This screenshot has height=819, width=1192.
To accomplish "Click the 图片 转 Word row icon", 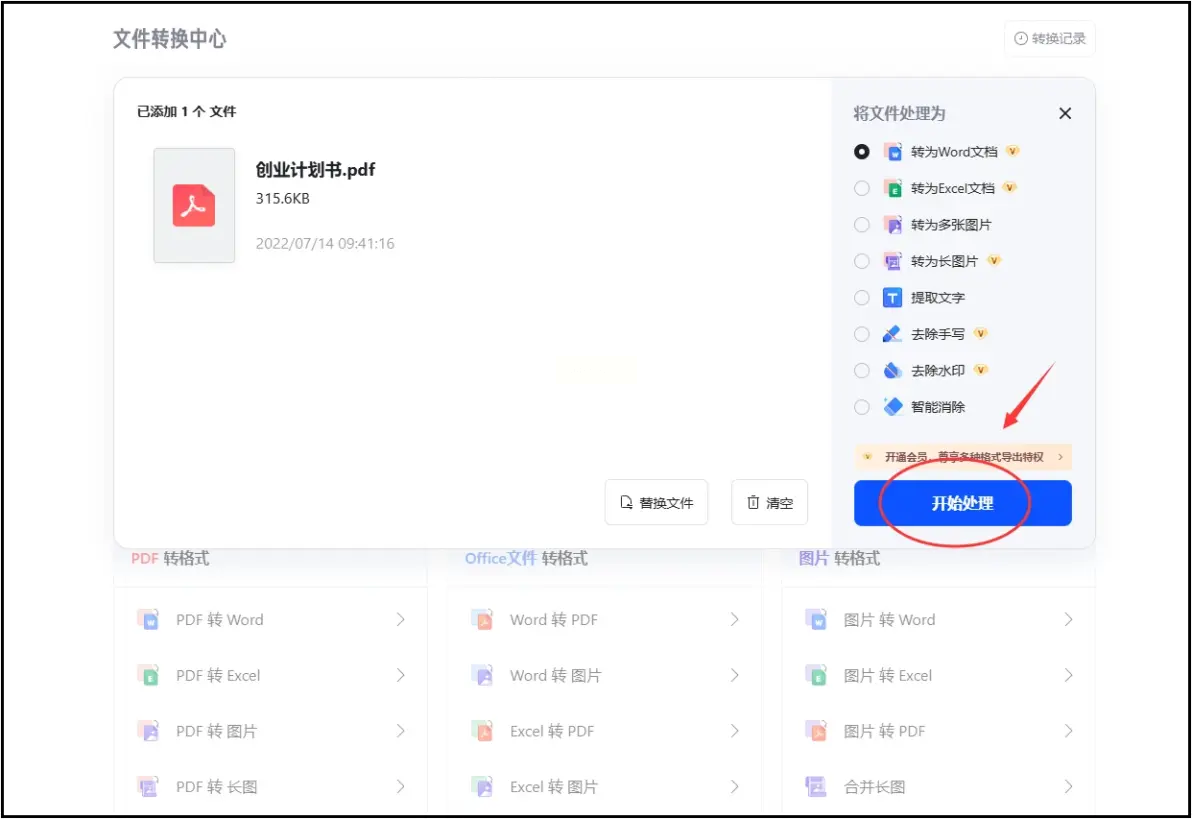I will (816, 620).
